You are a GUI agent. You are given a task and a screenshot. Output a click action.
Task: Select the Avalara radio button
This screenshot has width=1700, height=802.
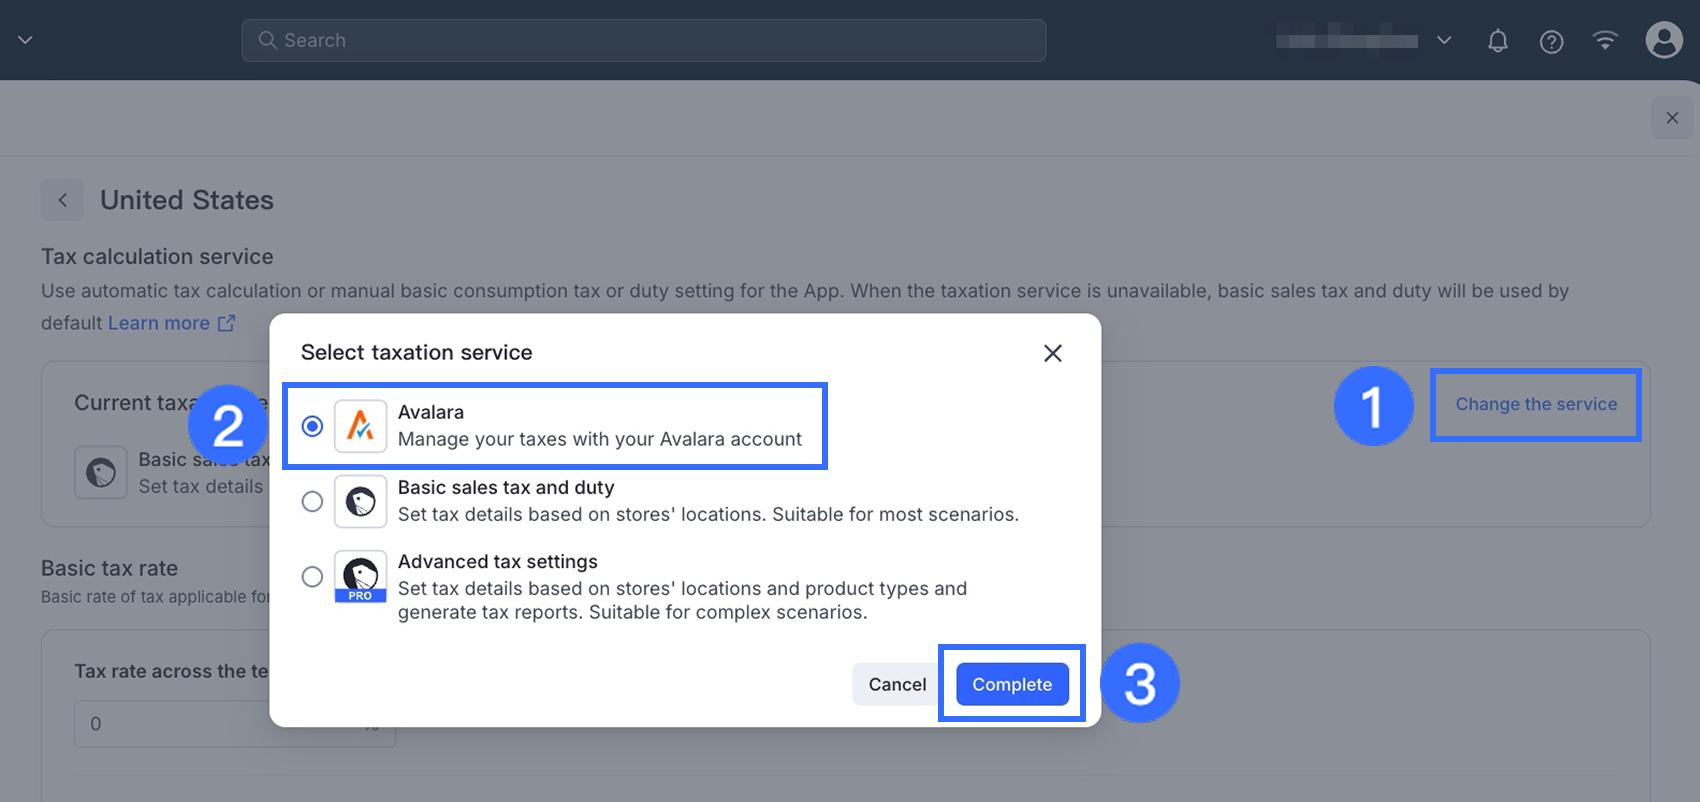click(312, 426)
